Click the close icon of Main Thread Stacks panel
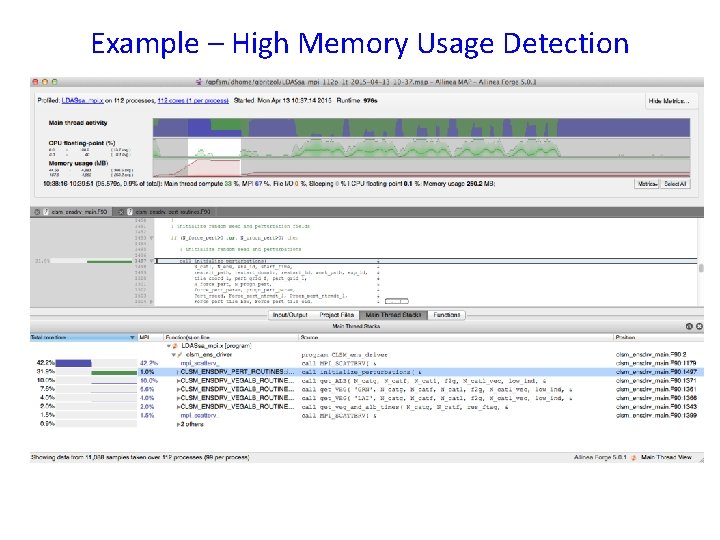Viewport: 720px width, 540px height. pyautogui.click(x=699, y=326)
